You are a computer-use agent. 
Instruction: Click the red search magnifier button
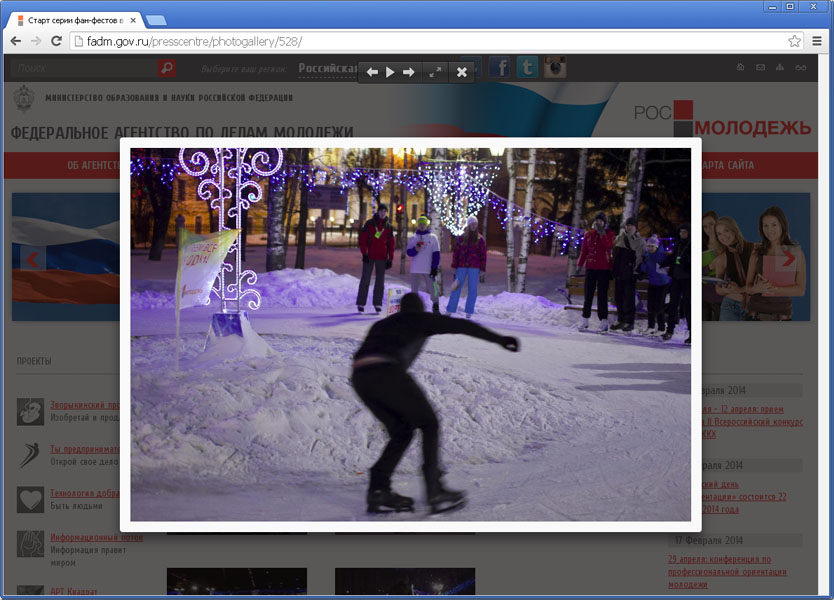(x=166, y=68)
